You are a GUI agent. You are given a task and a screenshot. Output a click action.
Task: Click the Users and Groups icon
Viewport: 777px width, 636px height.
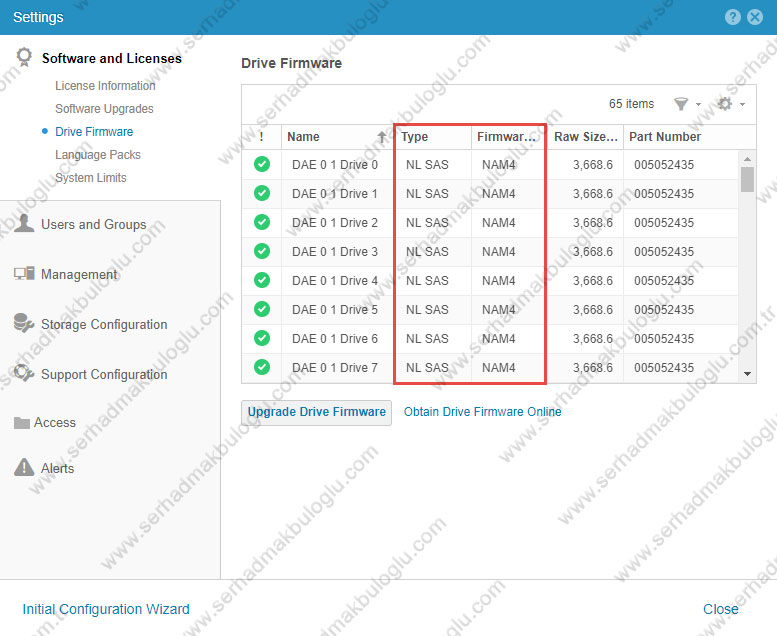tap(24, 224)
